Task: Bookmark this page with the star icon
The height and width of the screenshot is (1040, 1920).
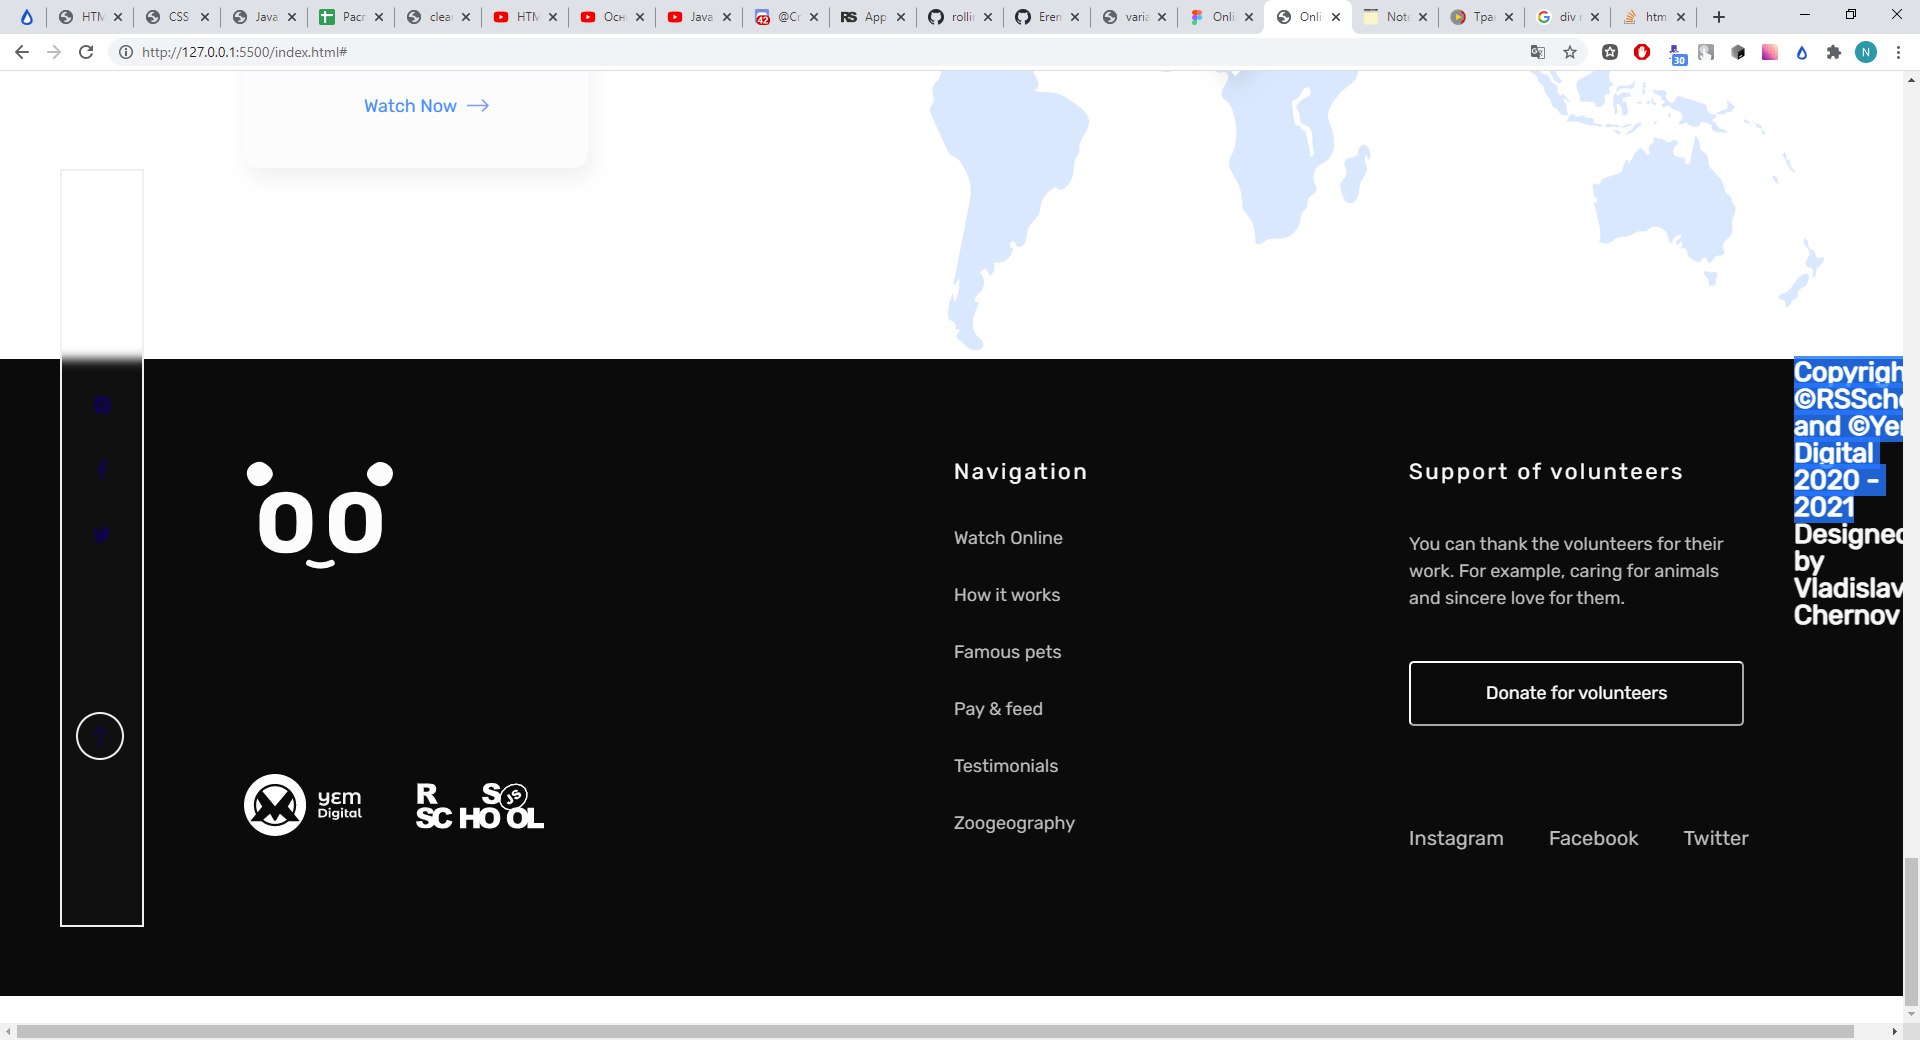Action: coord(1570,52)
